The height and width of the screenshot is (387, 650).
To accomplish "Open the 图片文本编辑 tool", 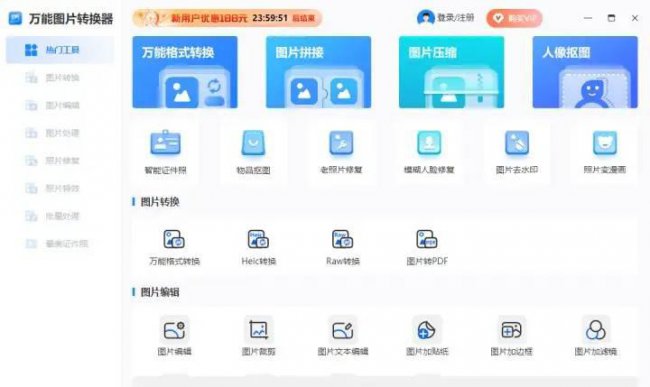I will (343, 336).
